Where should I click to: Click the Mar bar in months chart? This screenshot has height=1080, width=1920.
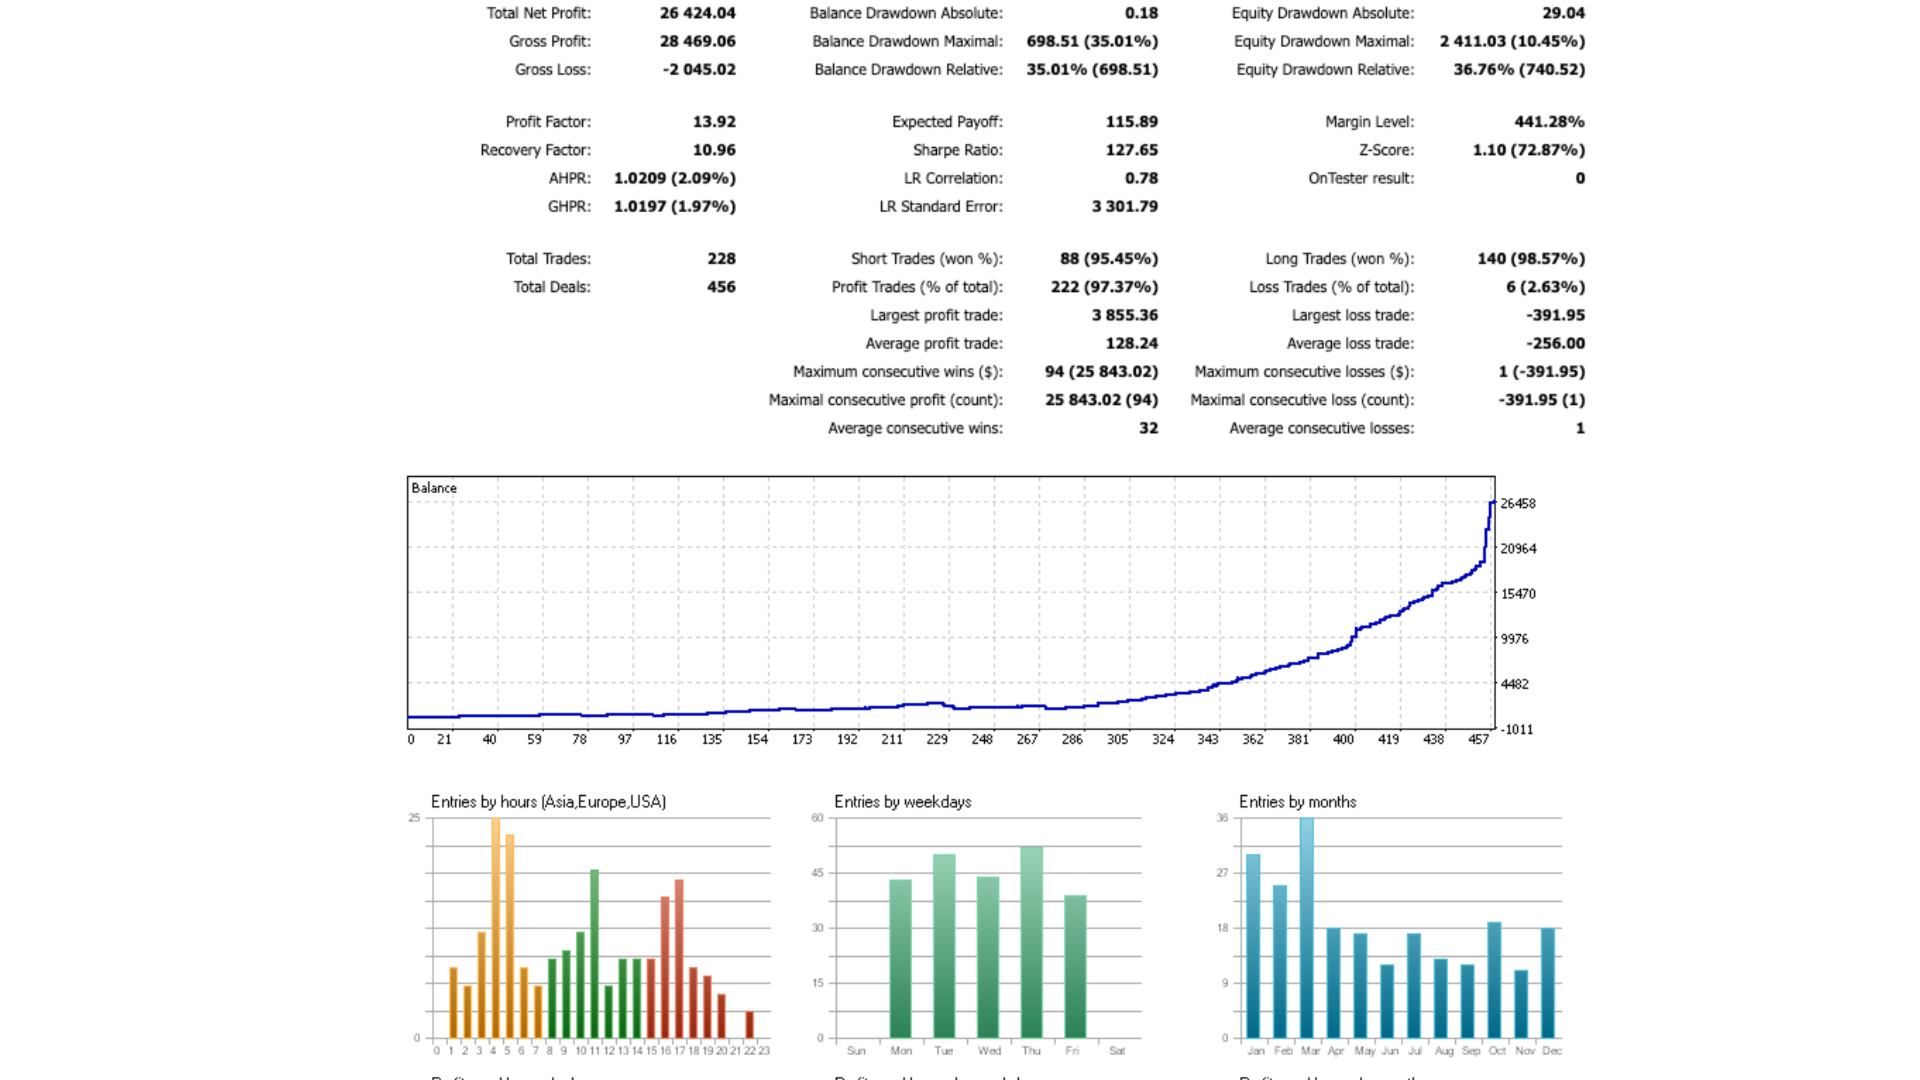[1306, 927]
